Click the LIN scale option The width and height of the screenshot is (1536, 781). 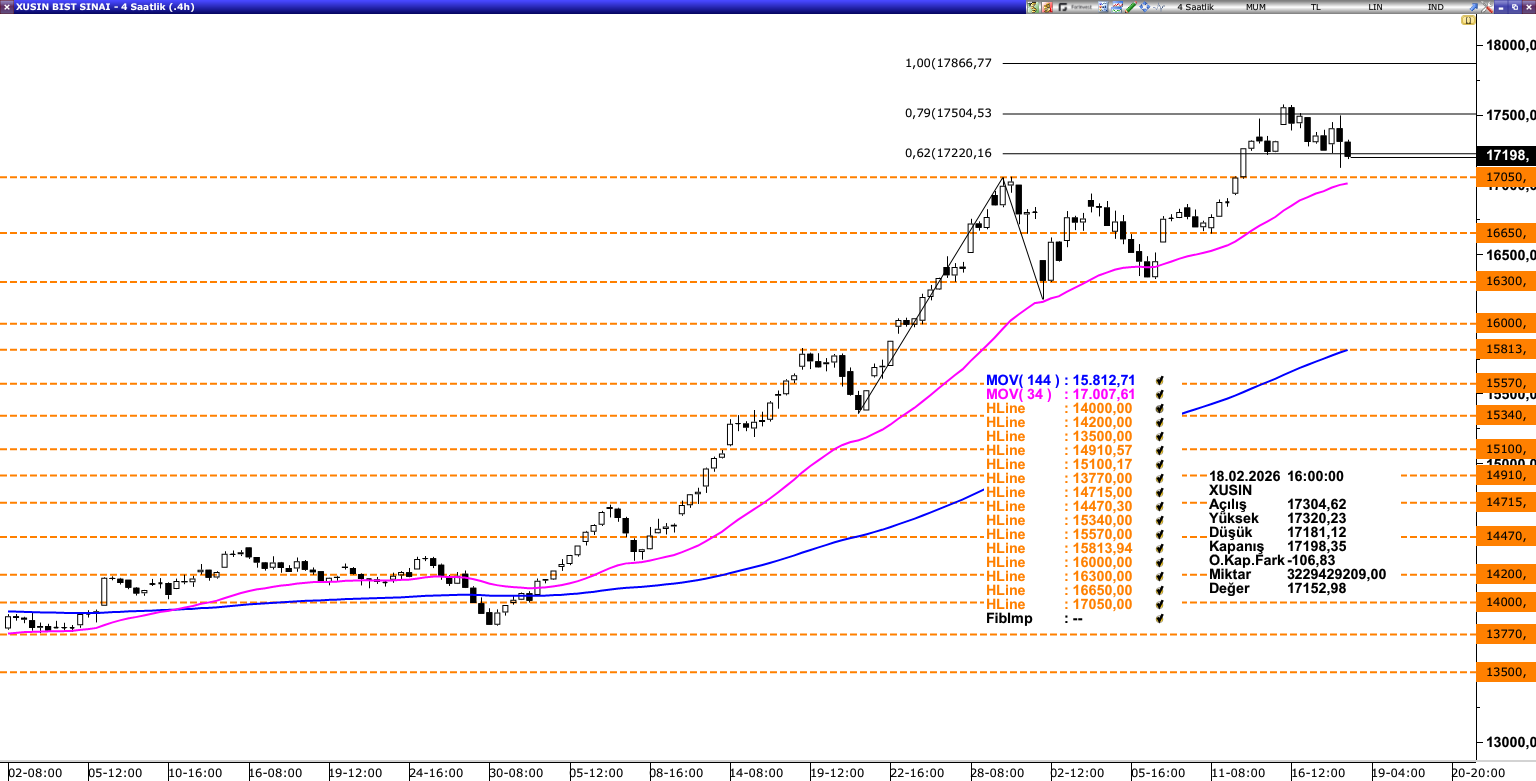pyautogui.click(x=1376, y=7)
